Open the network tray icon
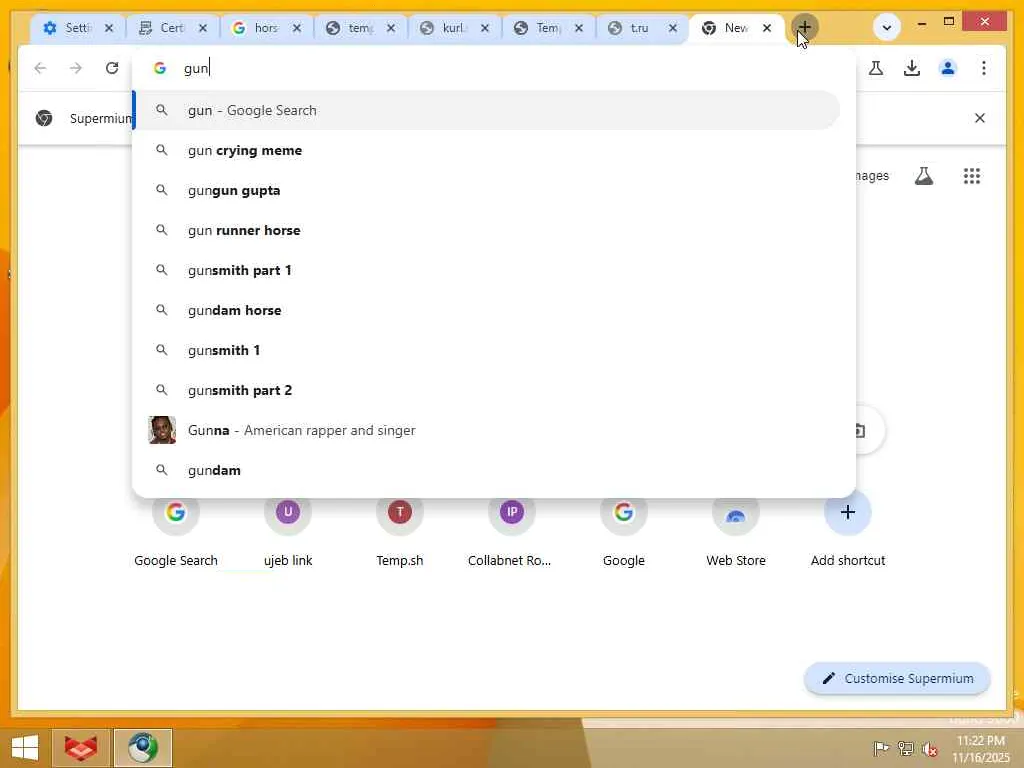 905,748
